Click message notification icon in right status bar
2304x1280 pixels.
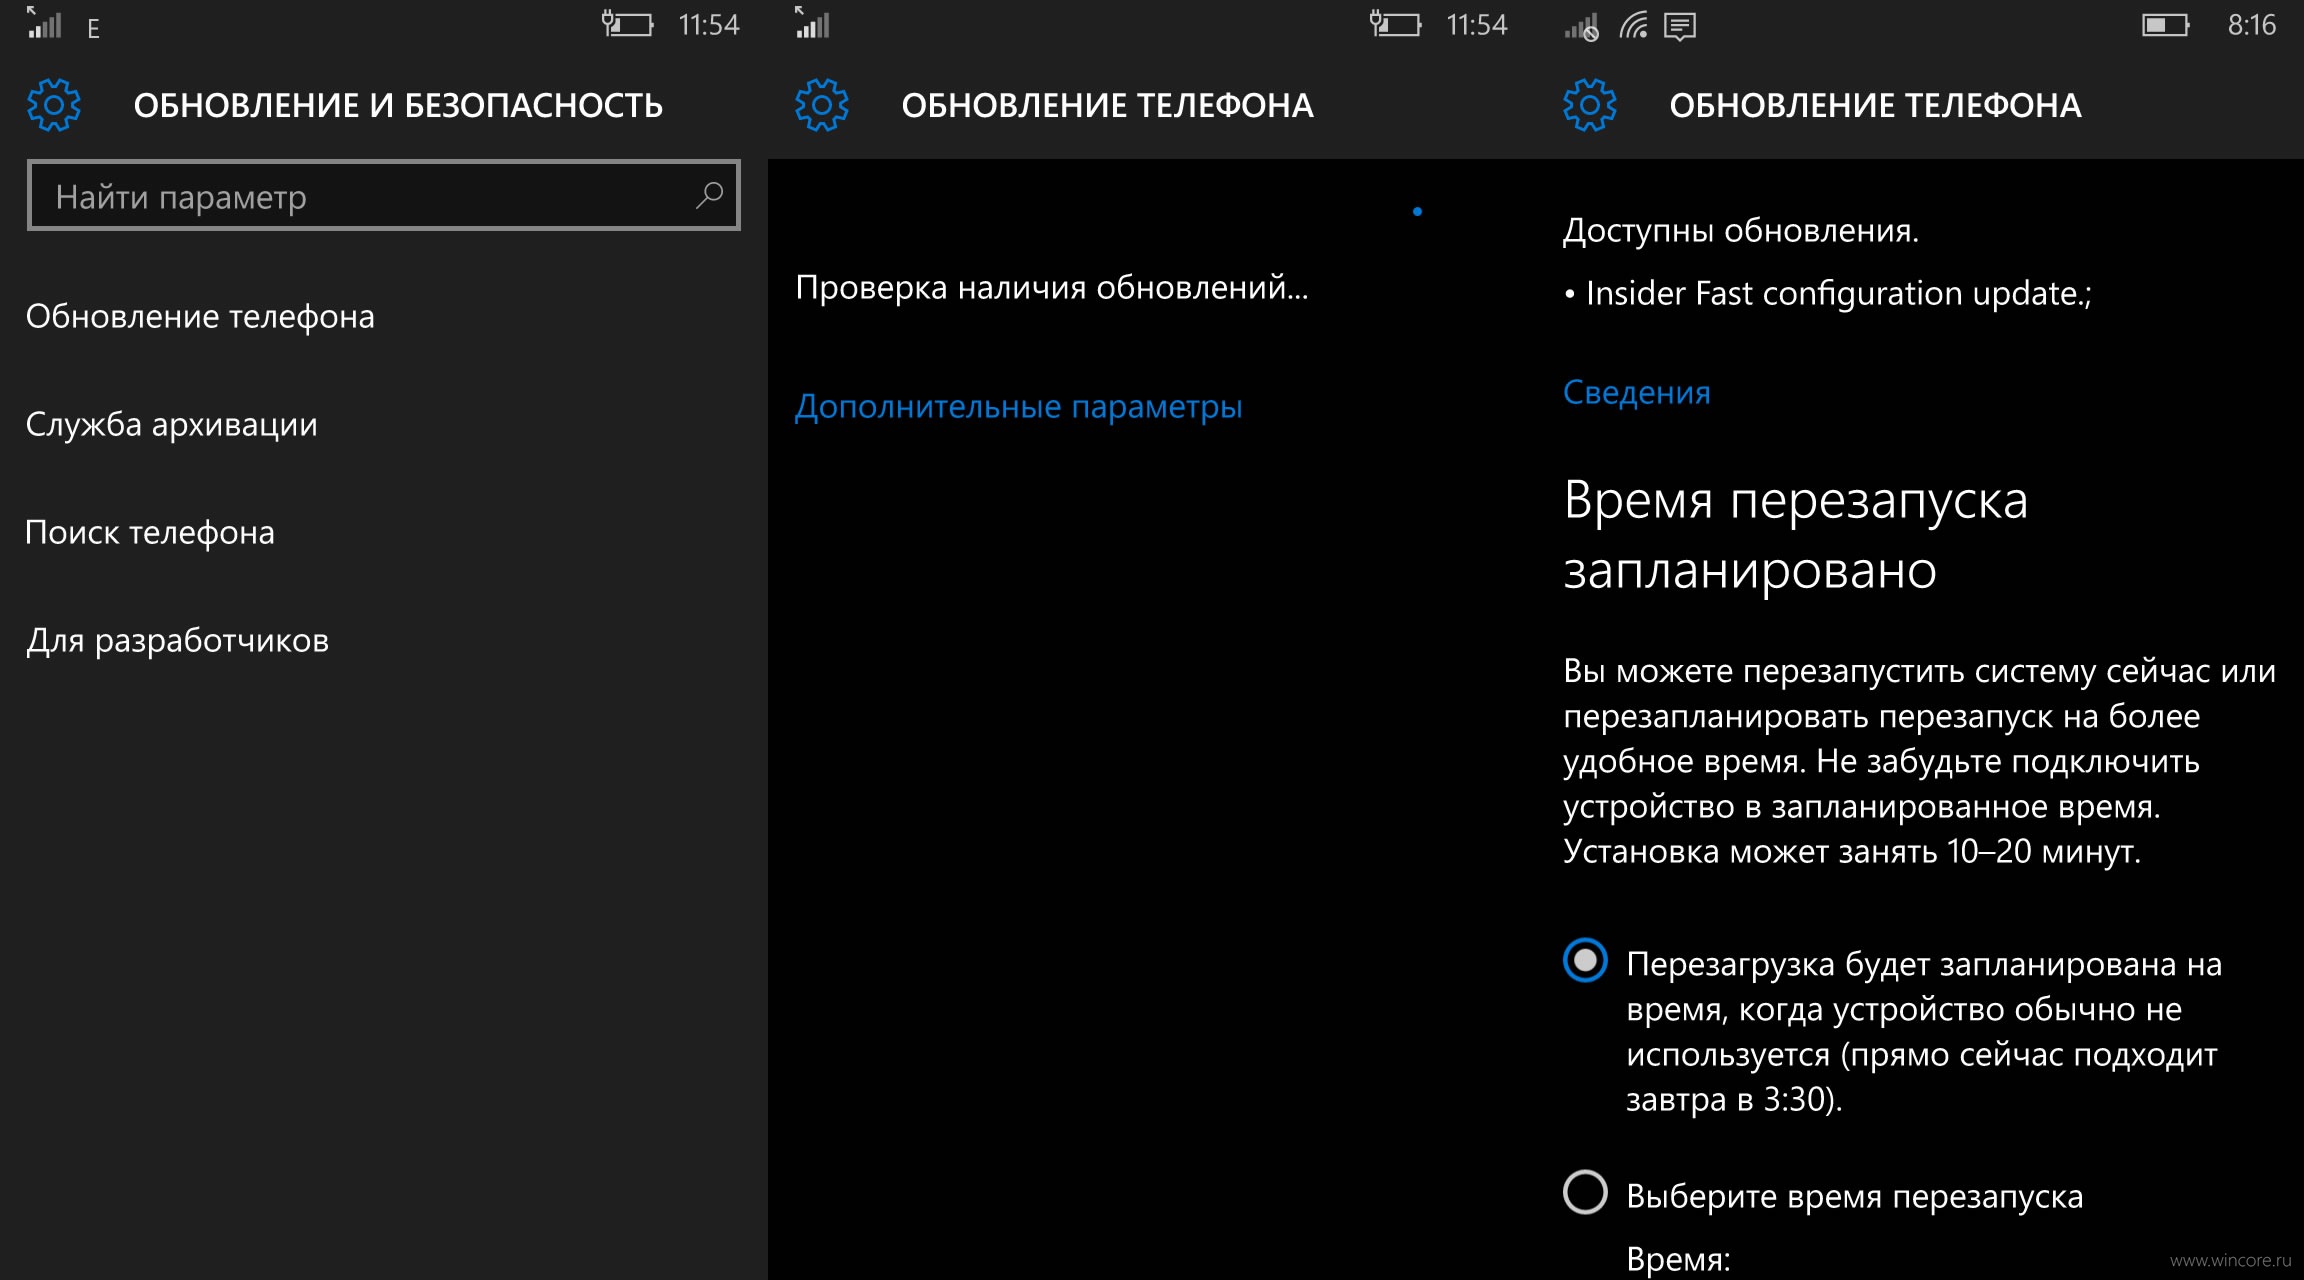[1680, 26]
